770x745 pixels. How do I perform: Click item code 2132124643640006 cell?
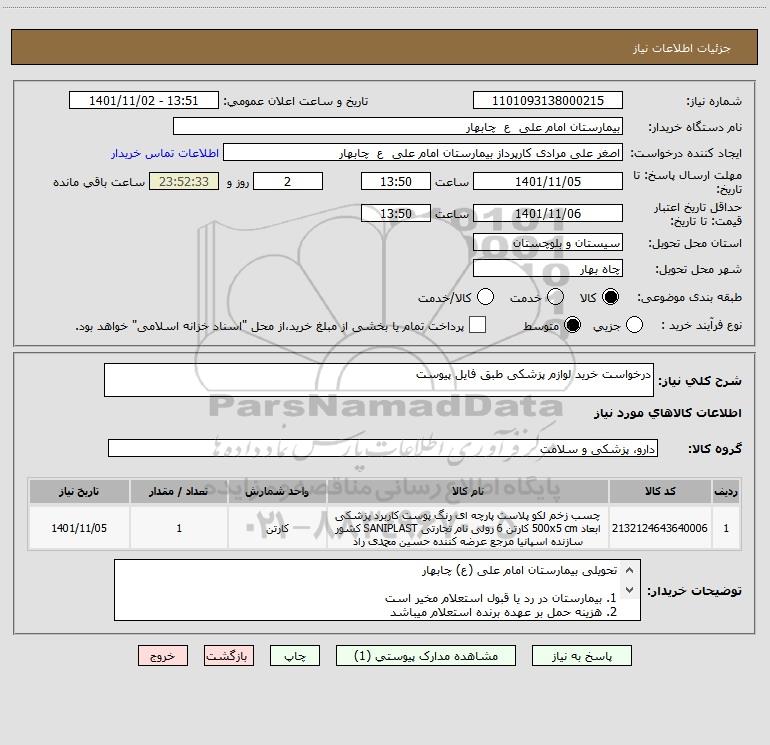660,528
